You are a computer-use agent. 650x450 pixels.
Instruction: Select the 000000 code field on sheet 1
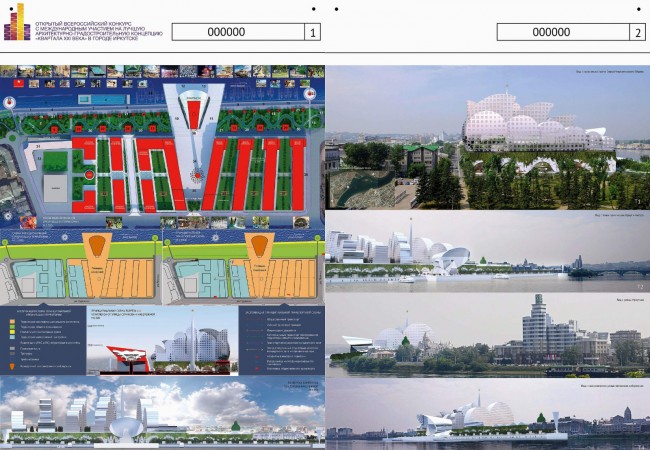tap(238, 32)
